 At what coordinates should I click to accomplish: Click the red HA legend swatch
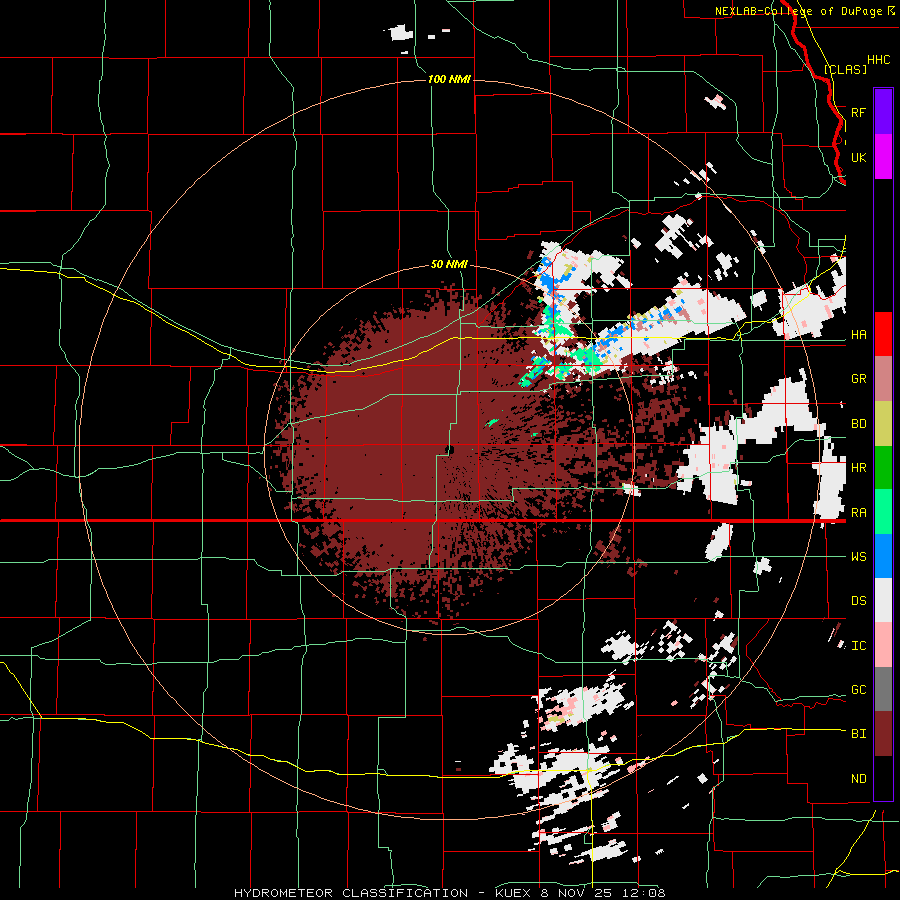tap(883, 334)
